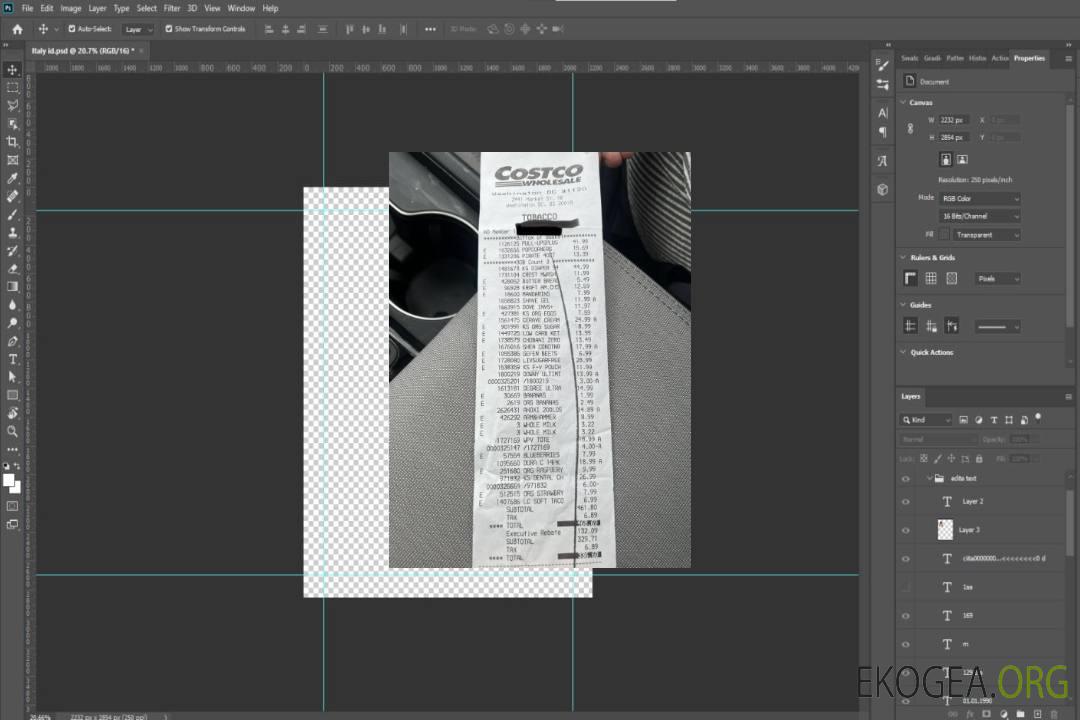Disable Show Transform Controls checkbox

pos(168,29)
